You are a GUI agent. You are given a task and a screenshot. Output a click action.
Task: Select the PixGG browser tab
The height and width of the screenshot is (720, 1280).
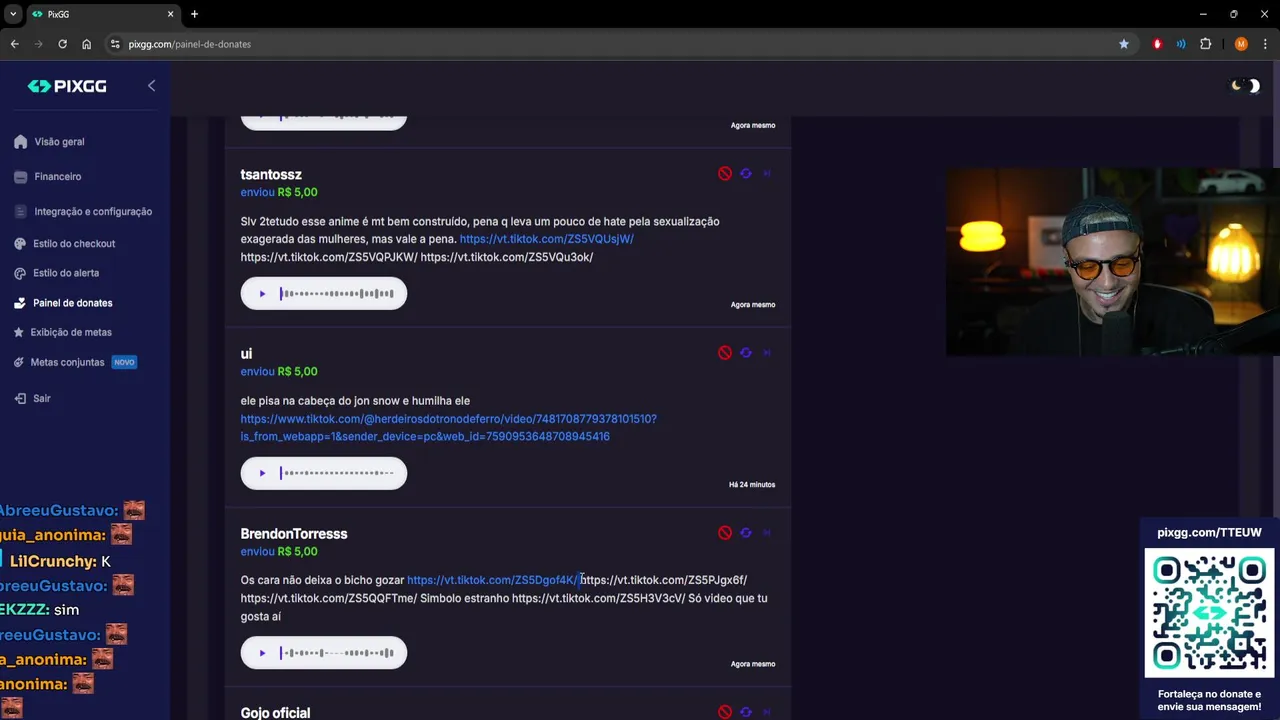pyautogui.click(x=102, y=14)
